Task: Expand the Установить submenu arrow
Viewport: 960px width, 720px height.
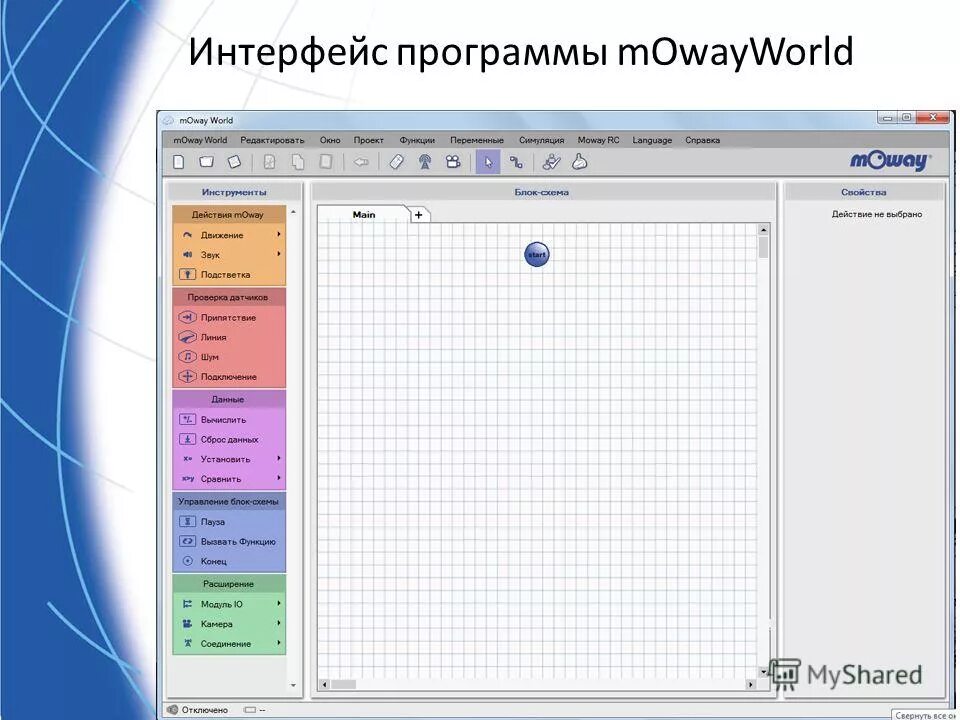Action: [x=279, y=459]
